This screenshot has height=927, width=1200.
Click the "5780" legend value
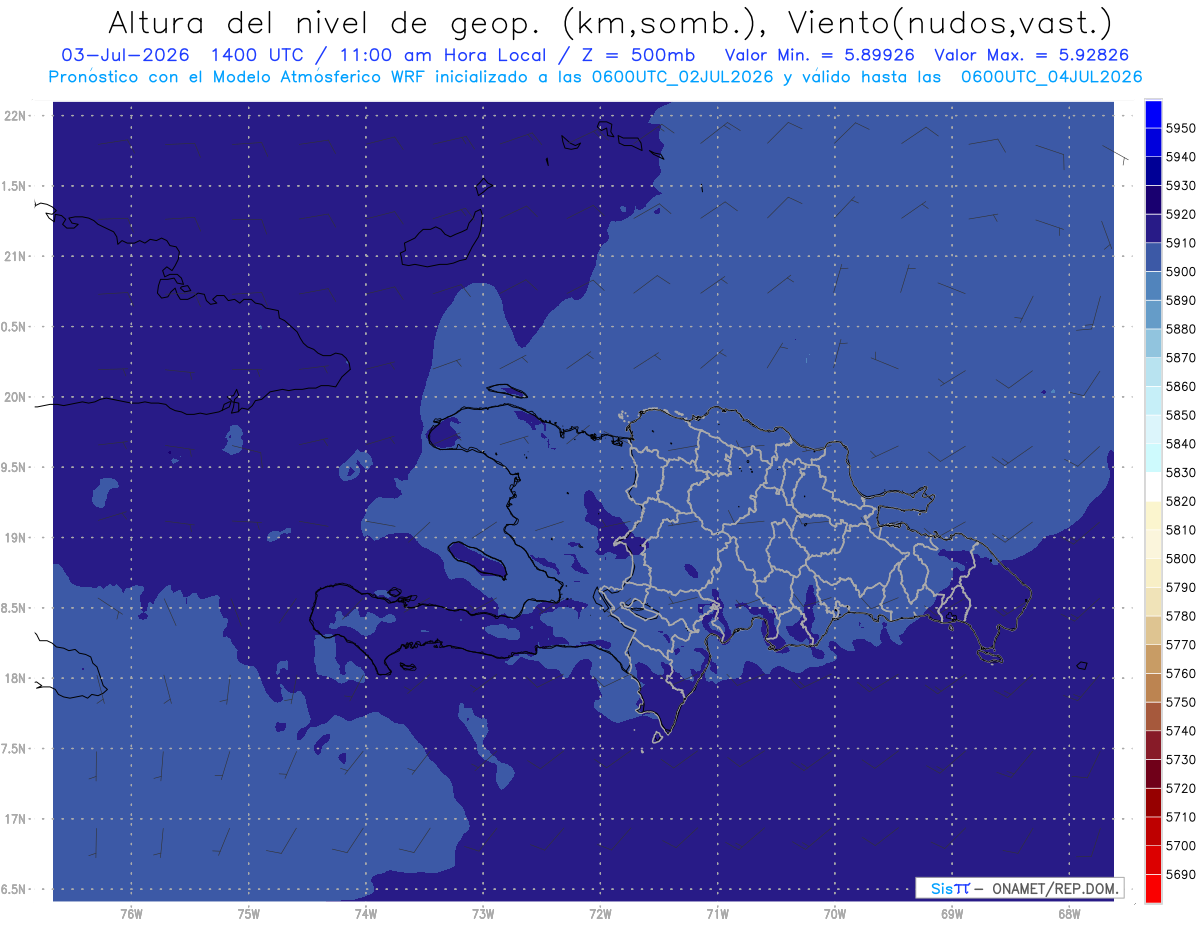[1181, 616]
